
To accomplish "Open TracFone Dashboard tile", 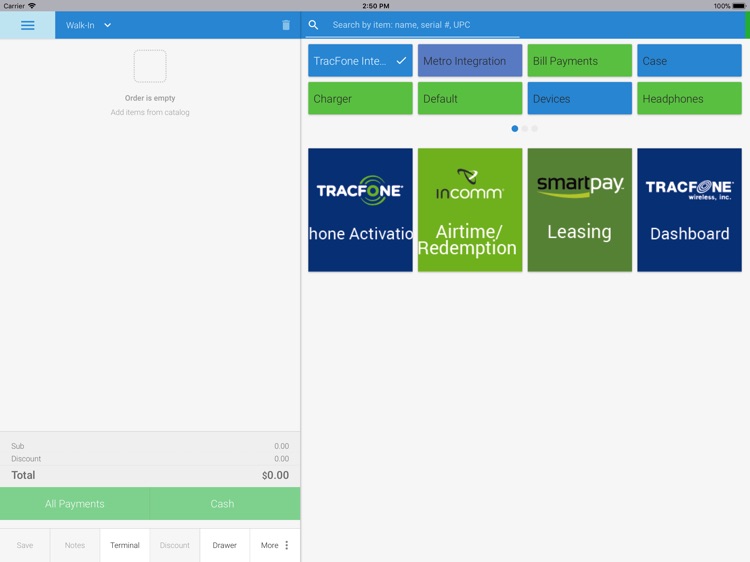I will (x=689, y=210).
